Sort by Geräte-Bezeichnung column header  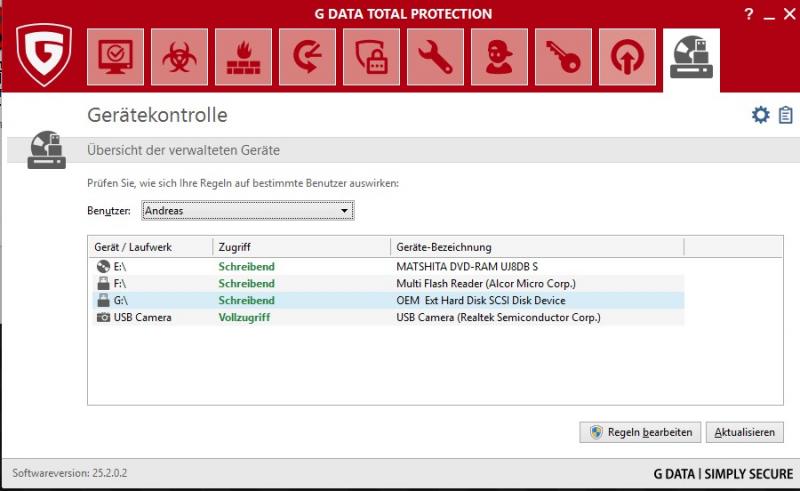click(x=537, y=247)
